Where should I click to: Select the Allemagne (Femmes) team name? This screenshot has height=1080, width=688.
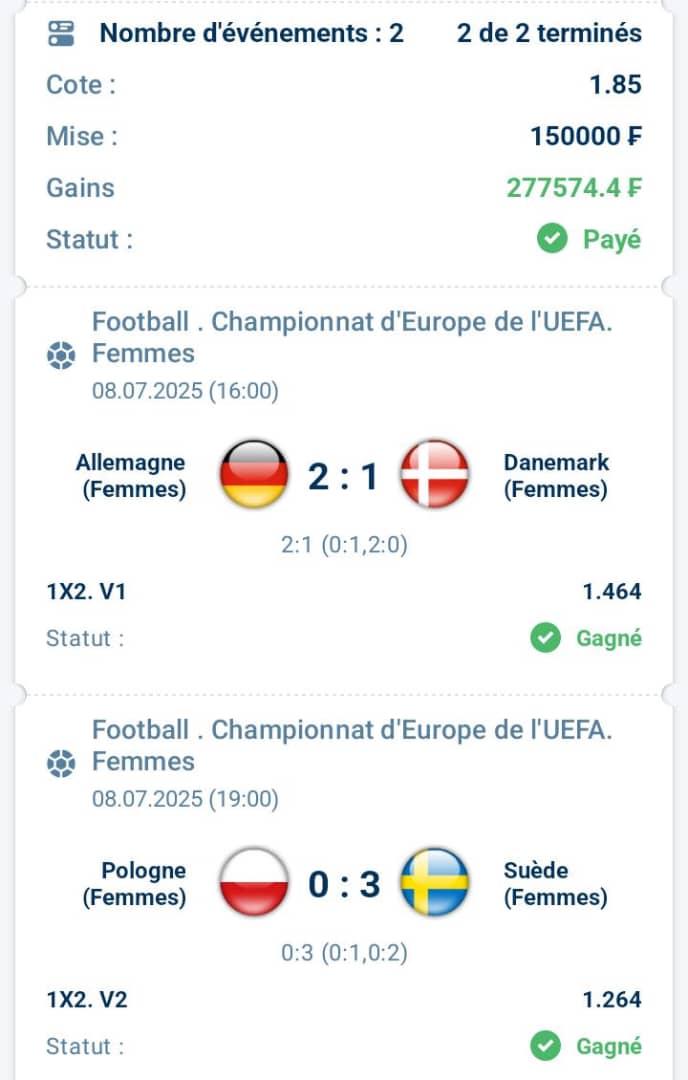131,475
